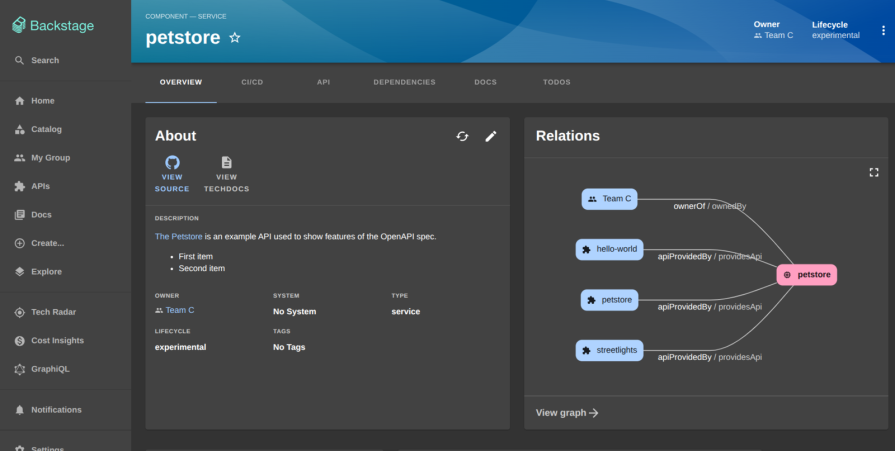Stay on the Overview tab
This screenshot has height=451, width=895.
(181, 82)
